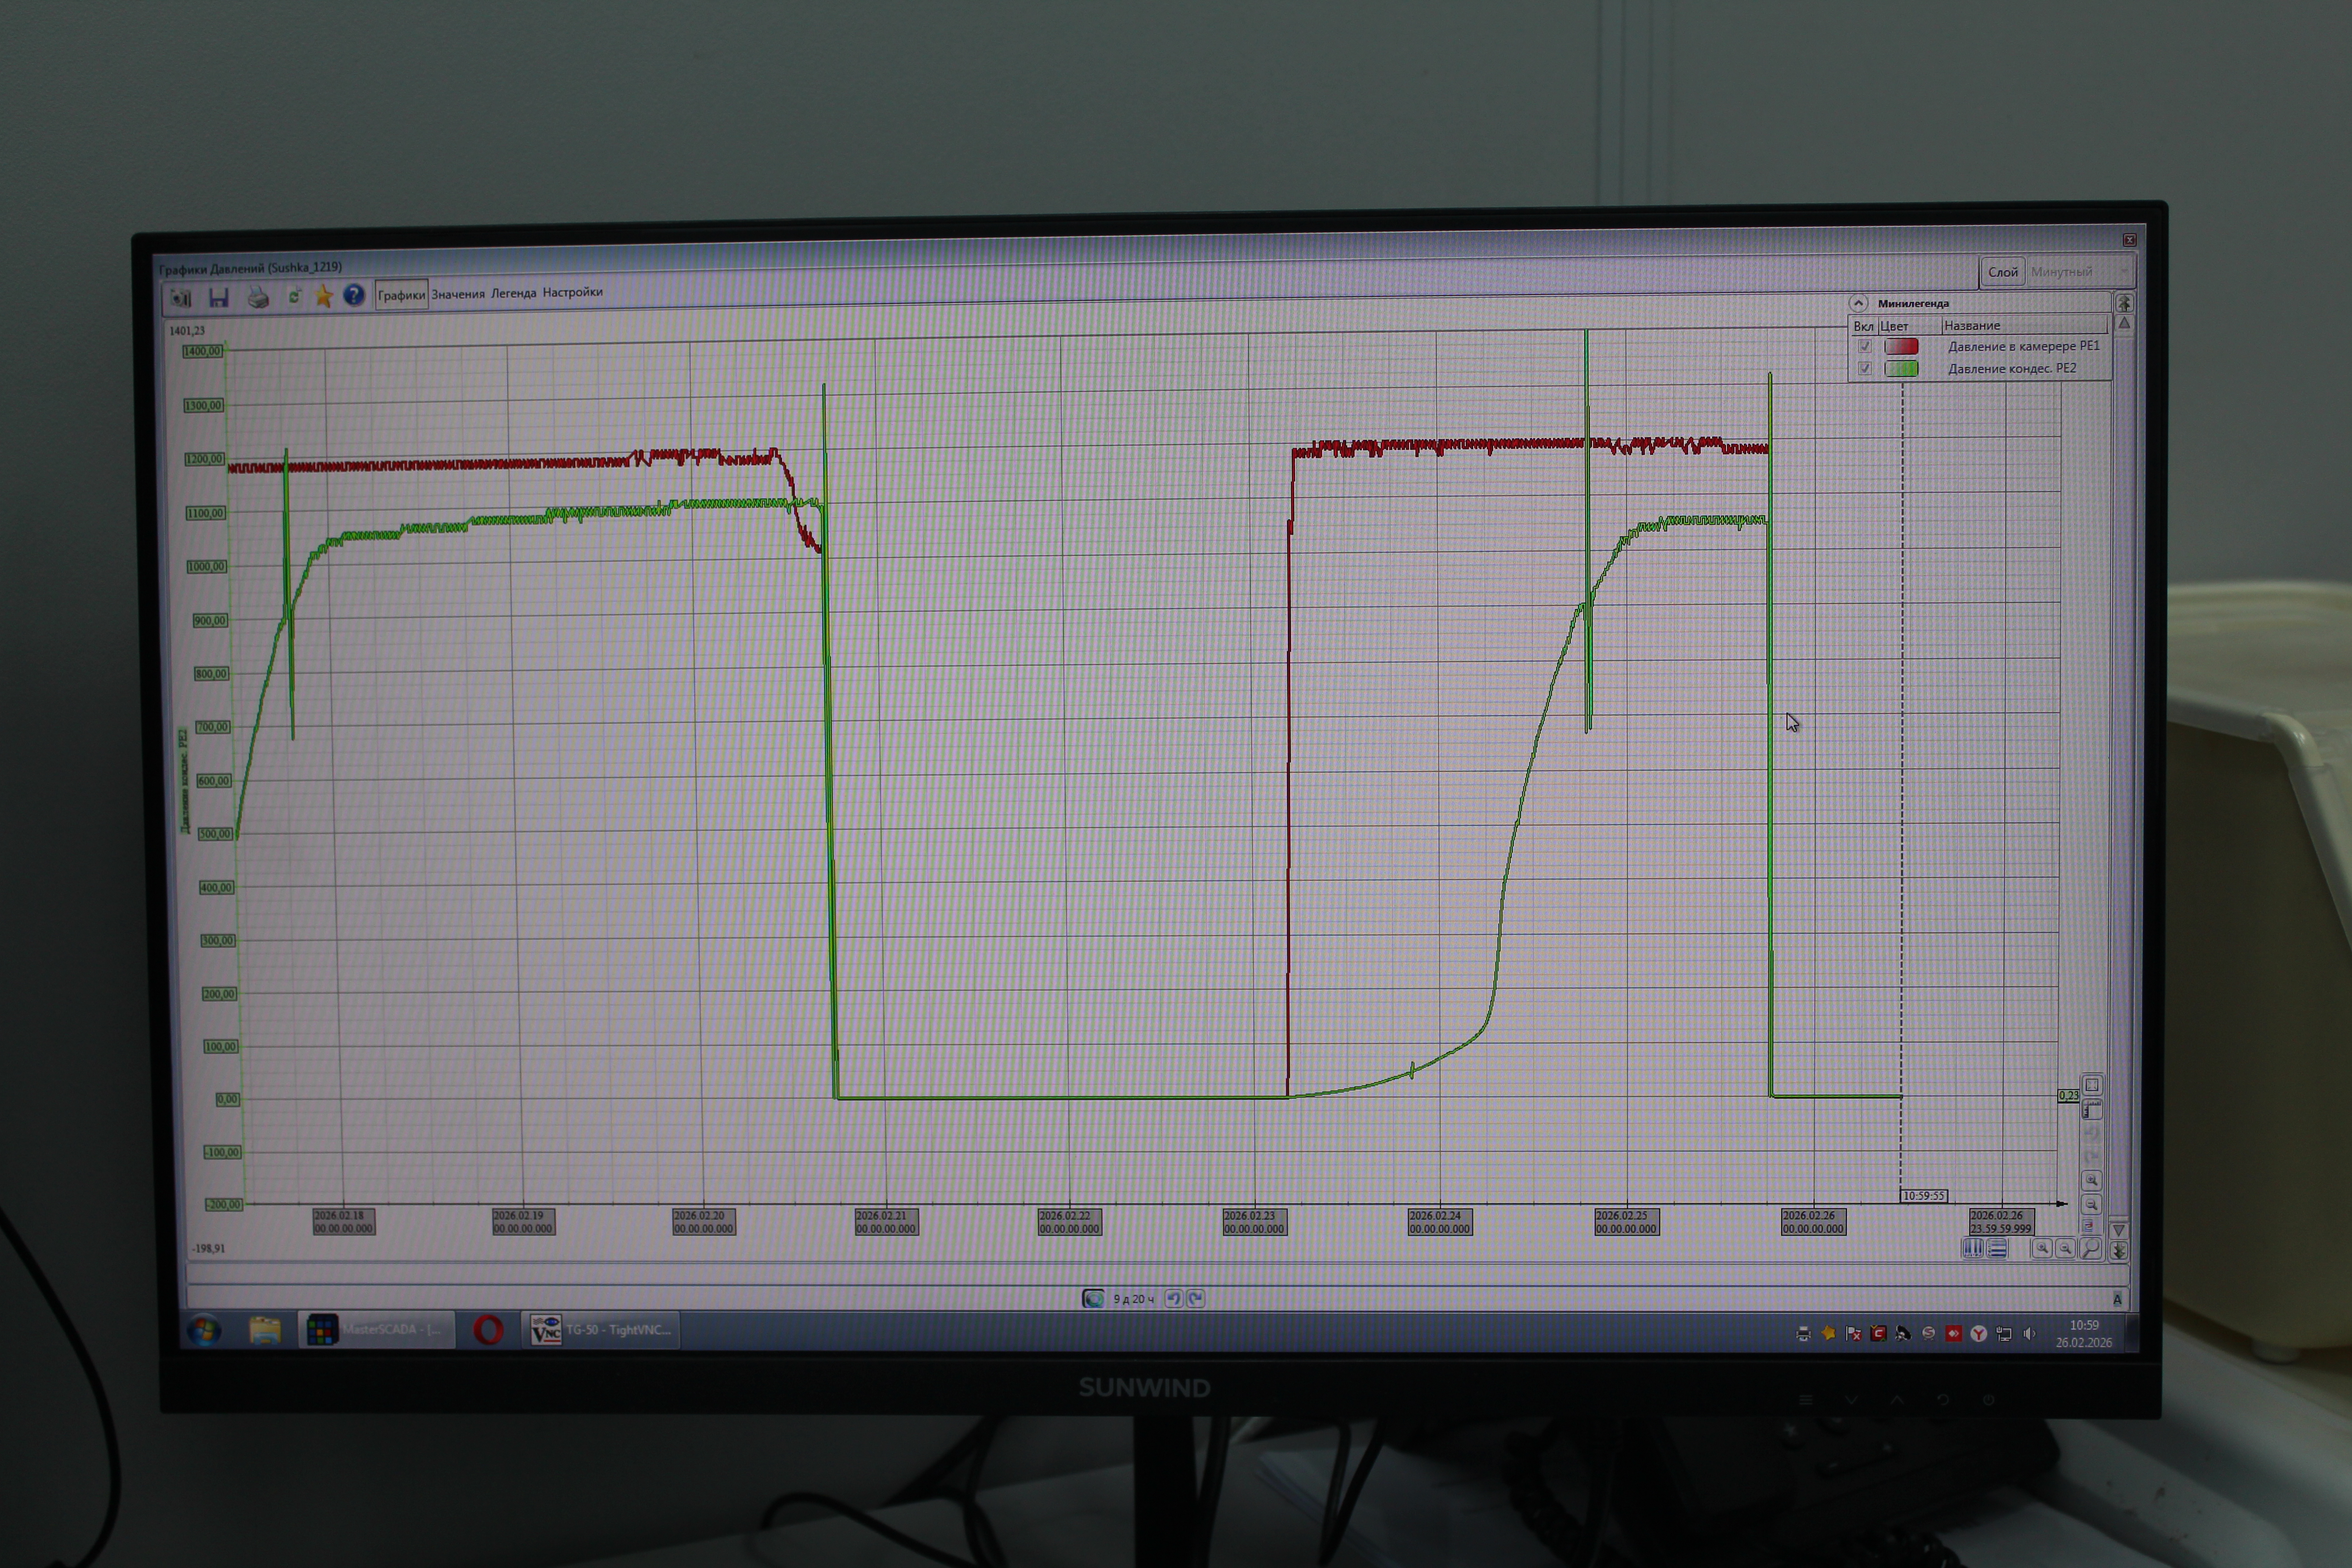Image resolution: width=2352 pixels, height=1568 pixels.
Task: Click the scrollbar down triangle arrow
Action: click(x=2119, y=1230)
